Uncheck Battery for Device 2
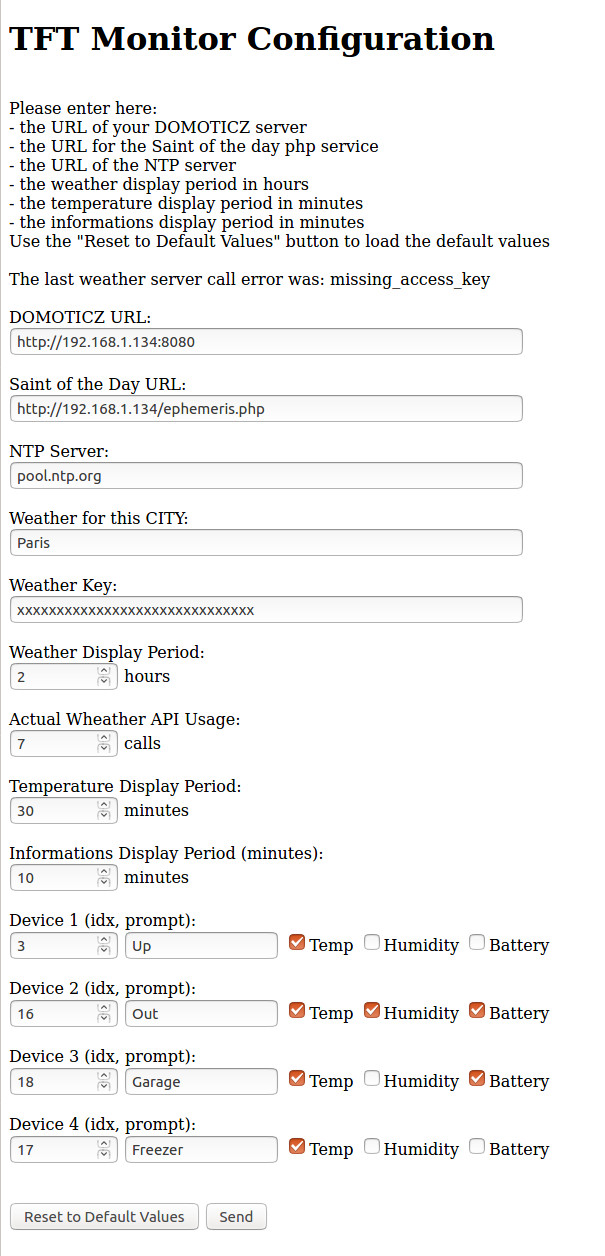605x1256 pixels. (x=477, y=1010)
